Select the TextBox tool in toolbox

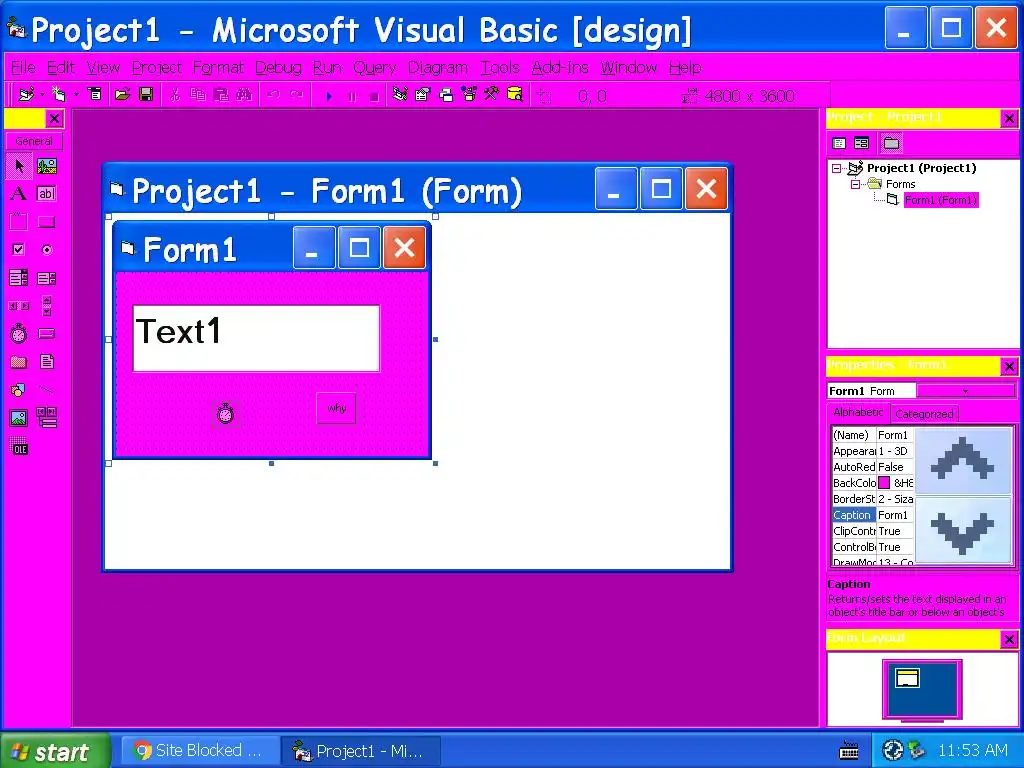(46, 194)
